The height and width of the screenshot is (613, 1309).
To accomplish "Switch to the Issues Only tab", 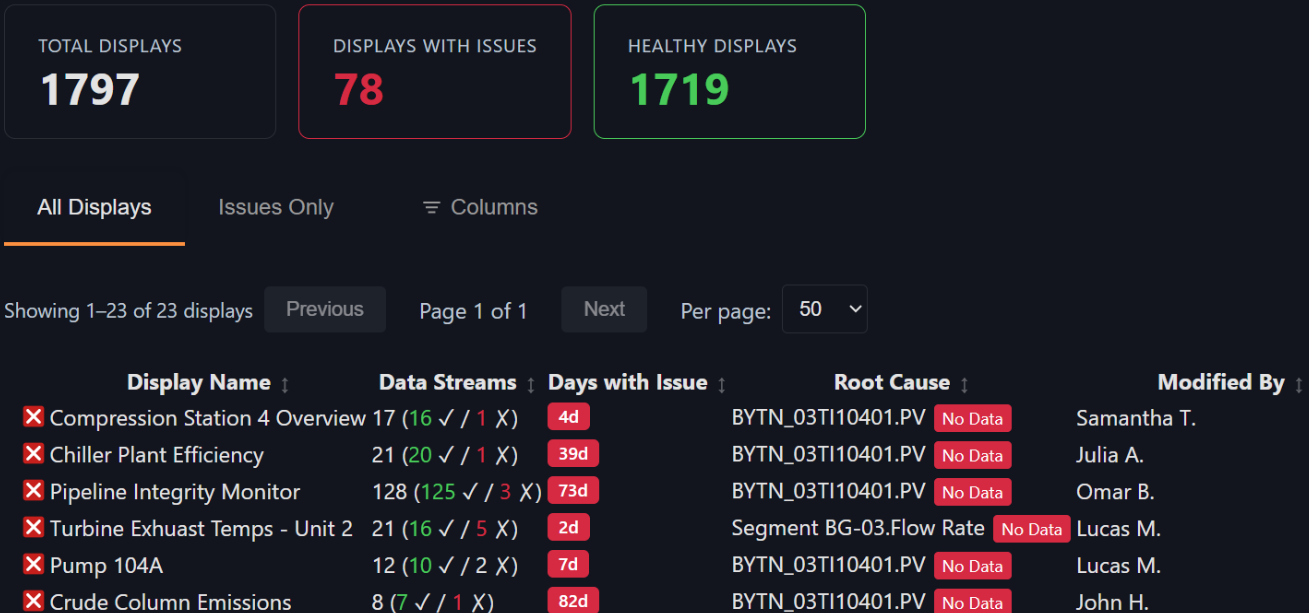I will [x=276, y=208].
